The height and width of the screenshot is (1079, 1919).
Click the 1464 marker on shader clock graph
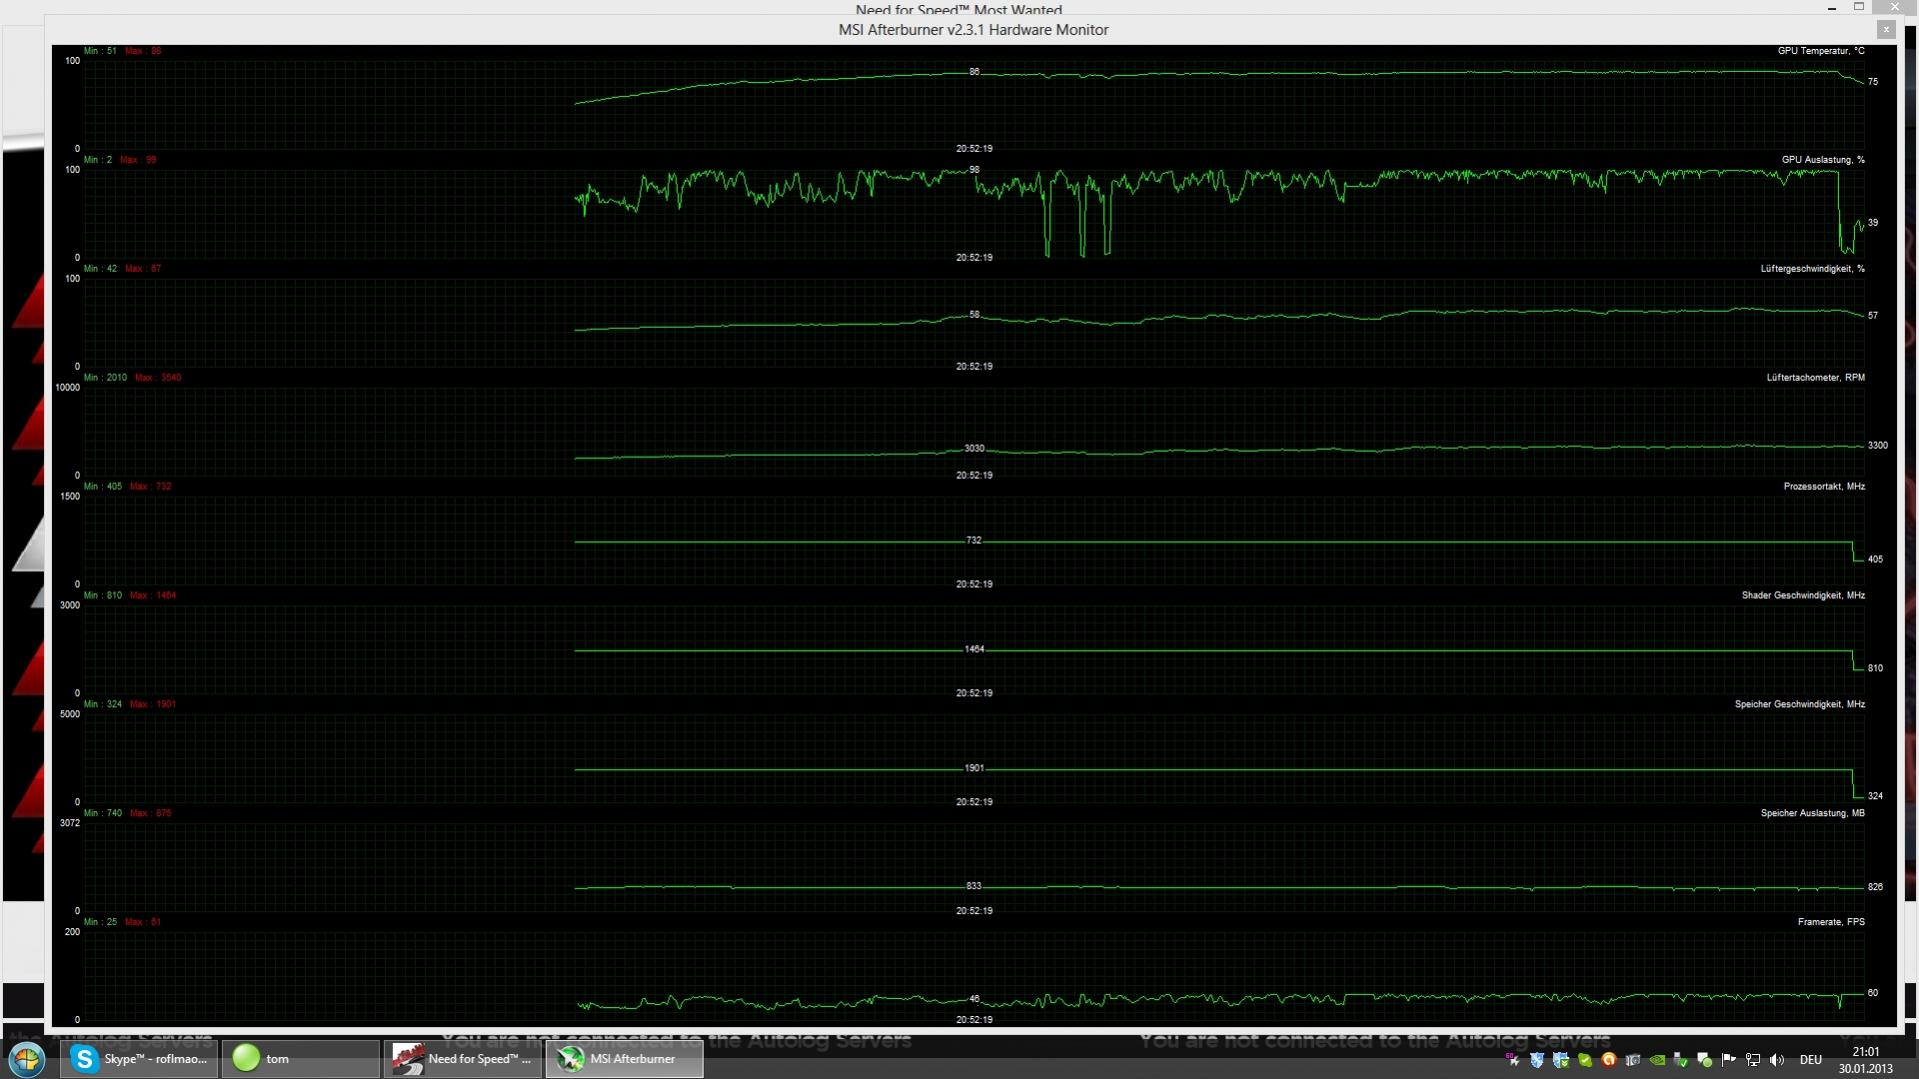click(x=974, y=650)
